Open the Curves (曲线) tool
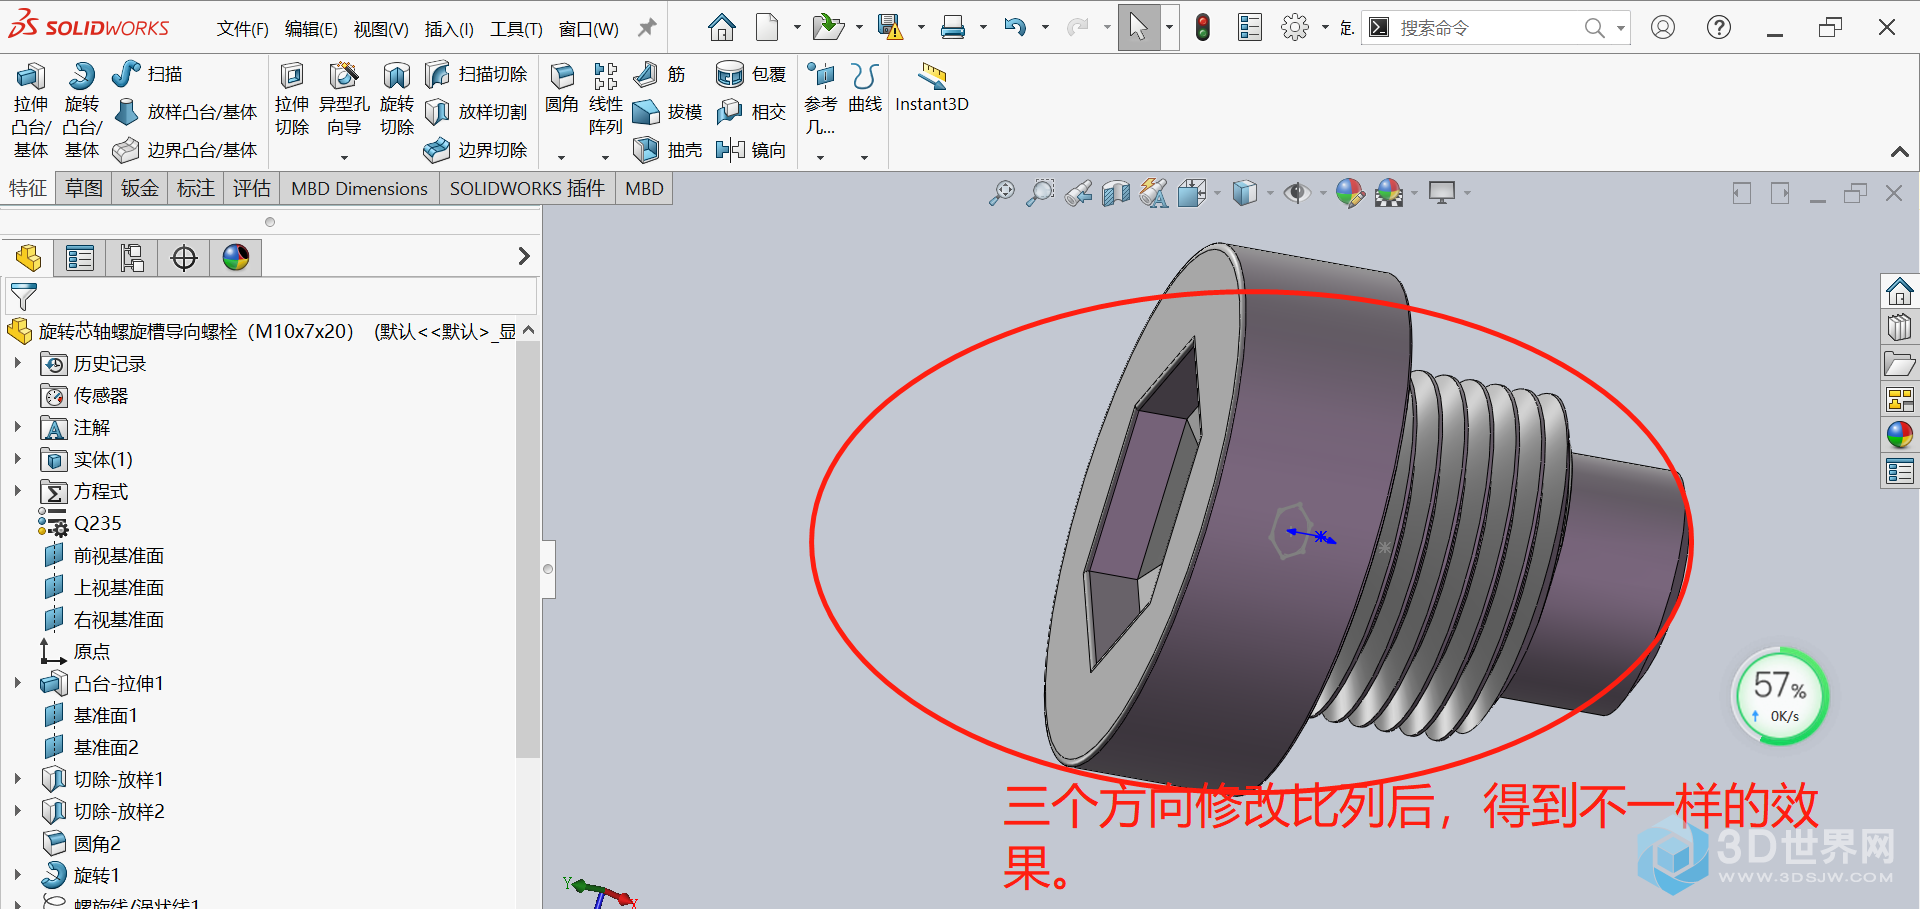 point(865,88)
